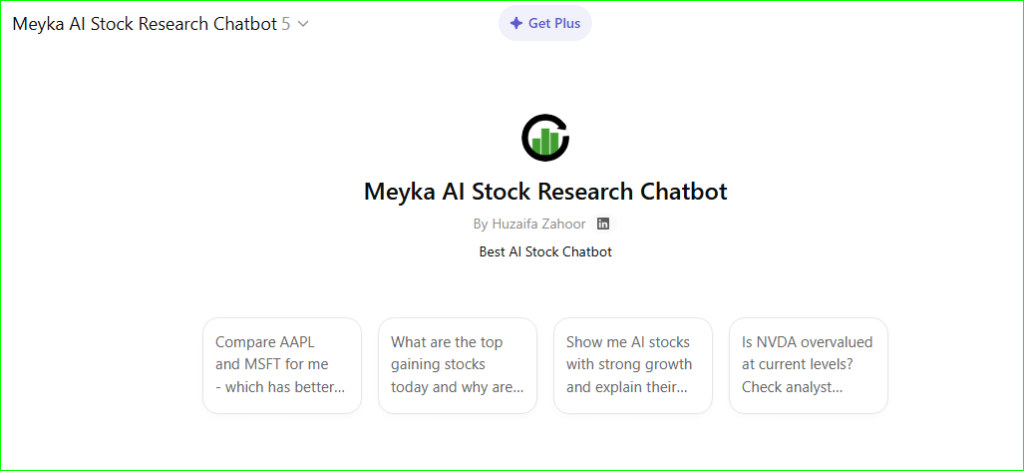Click the Meyka bar-chart logo icon
1024x471 pixels.
click(545, 138)
